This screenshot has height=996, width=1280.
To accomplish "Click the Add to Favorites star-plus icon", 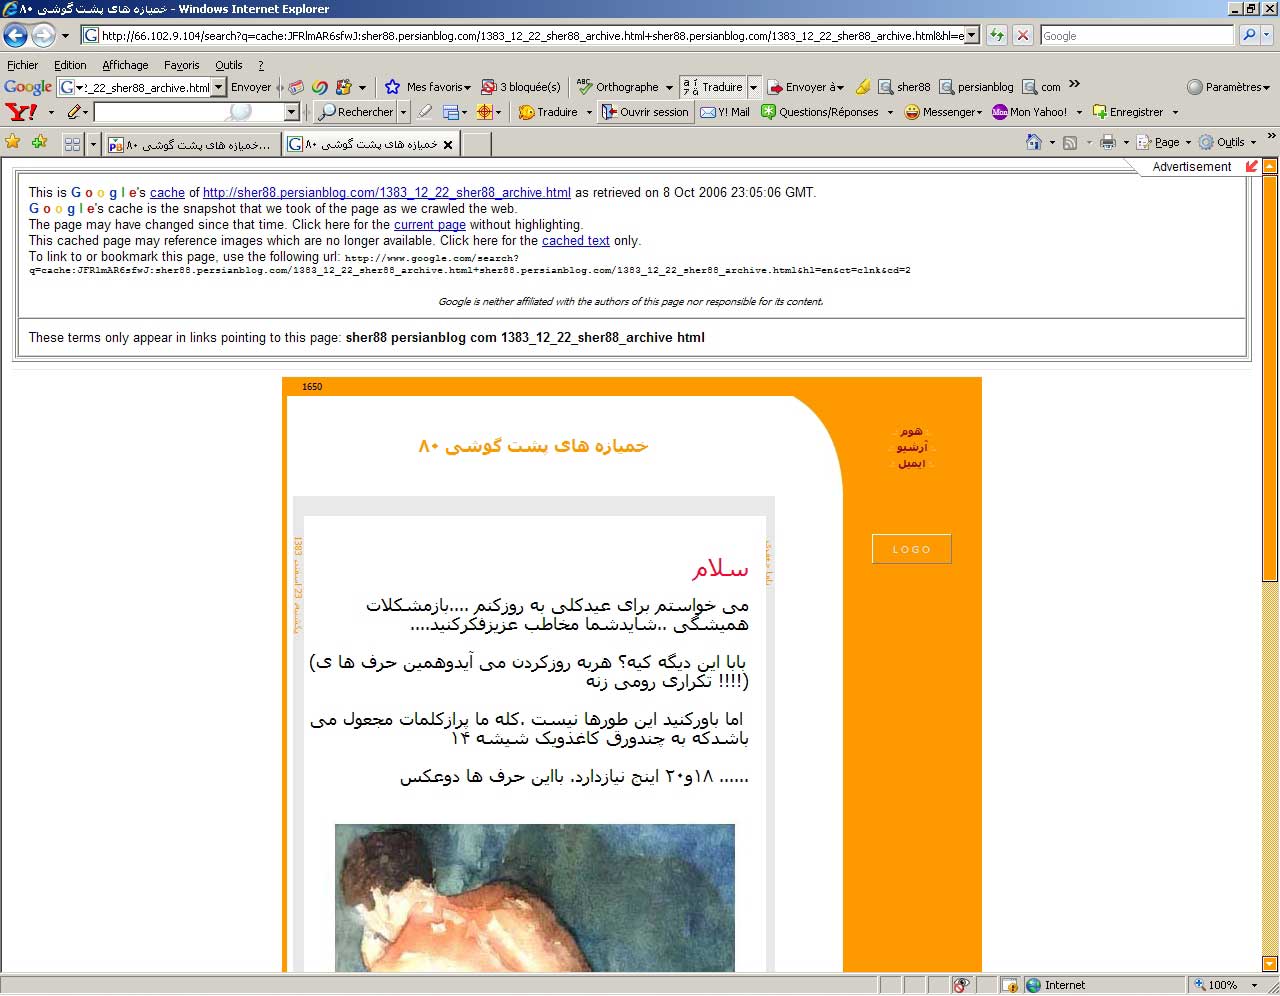I will pyautogui.click(x=40, y=143).
